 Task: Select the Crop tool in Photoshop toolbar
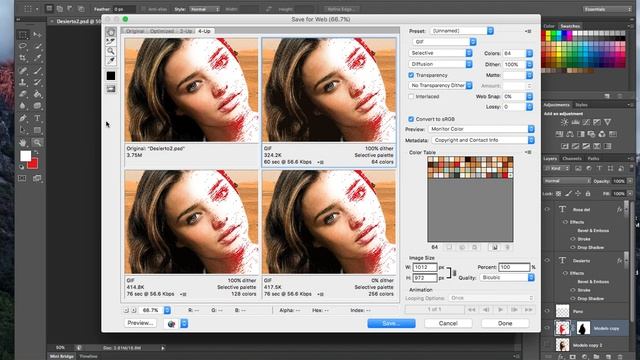pyautogui.click(x=23, y=58)
